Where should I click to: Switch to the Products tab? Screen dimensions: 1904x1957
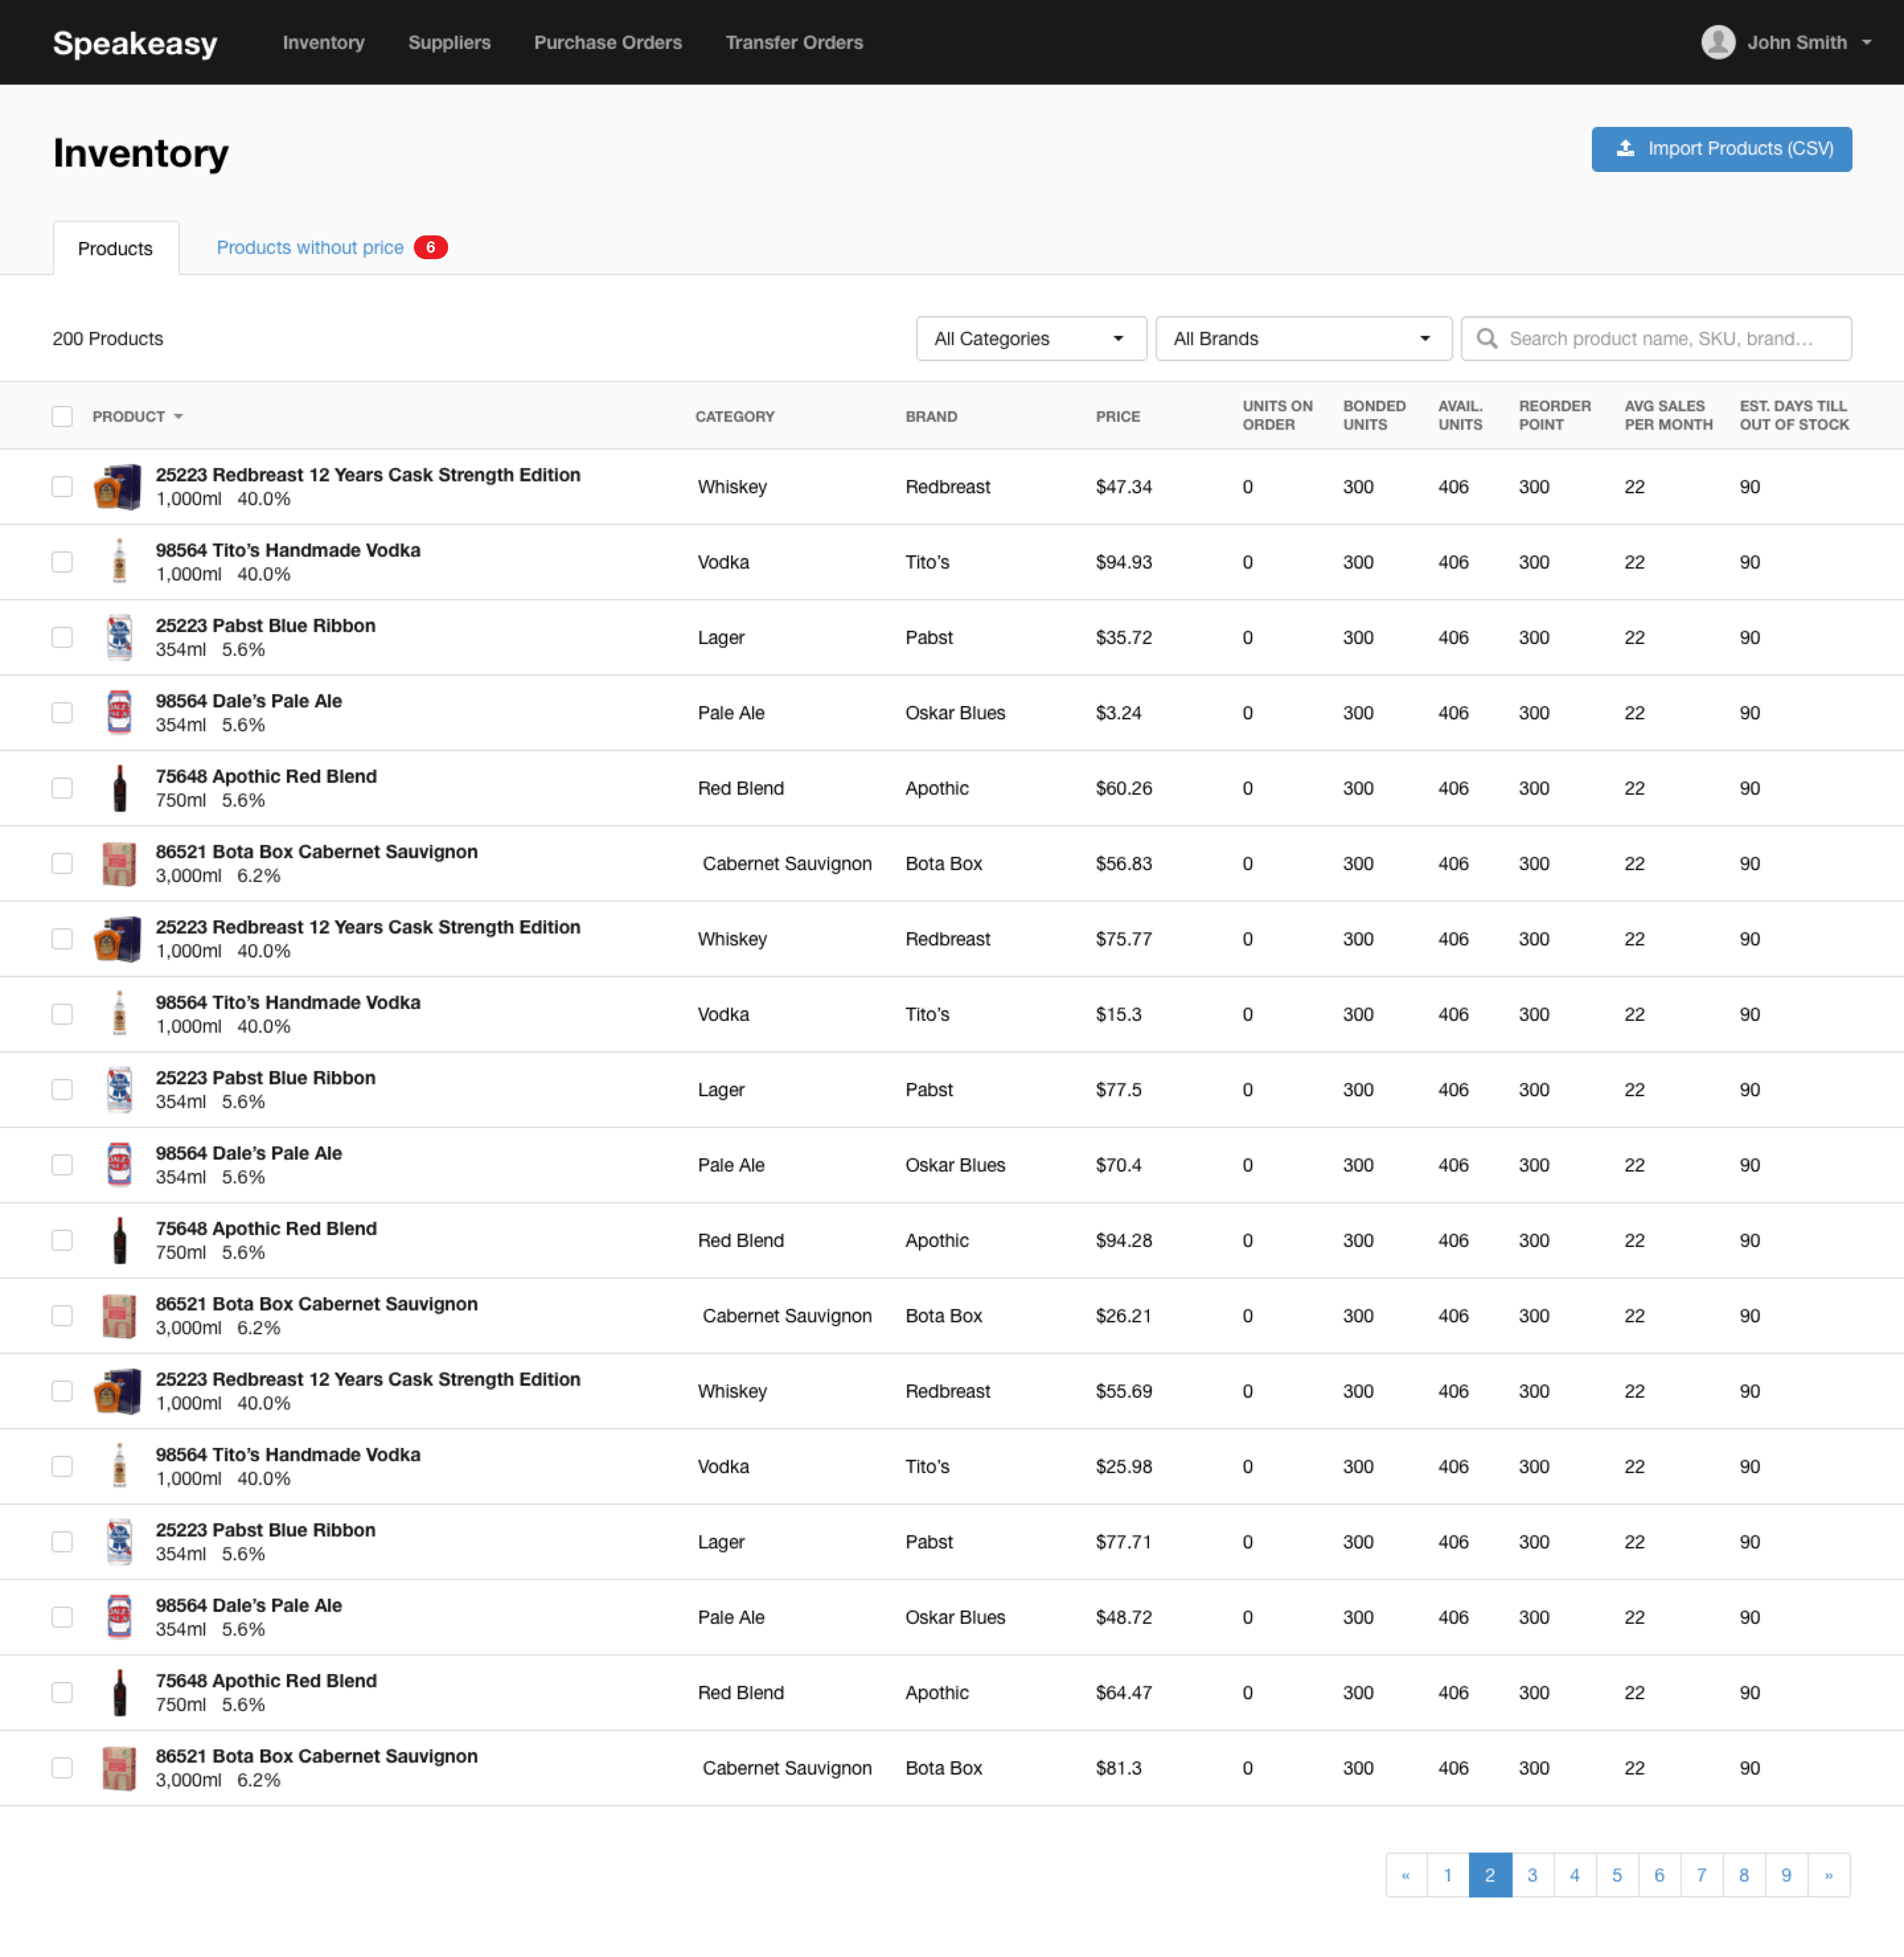pos(115,247)
